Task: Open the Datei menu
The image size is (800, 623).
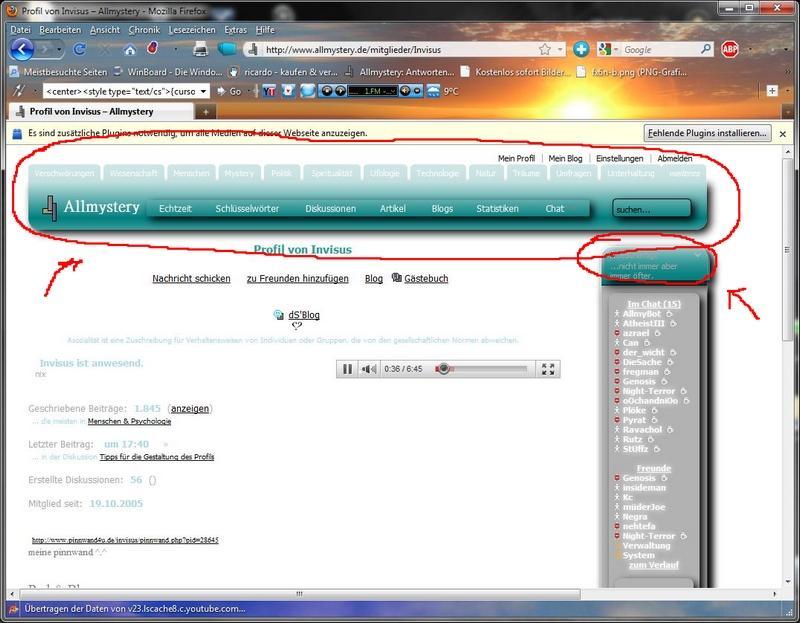Action: click(20, 30)
